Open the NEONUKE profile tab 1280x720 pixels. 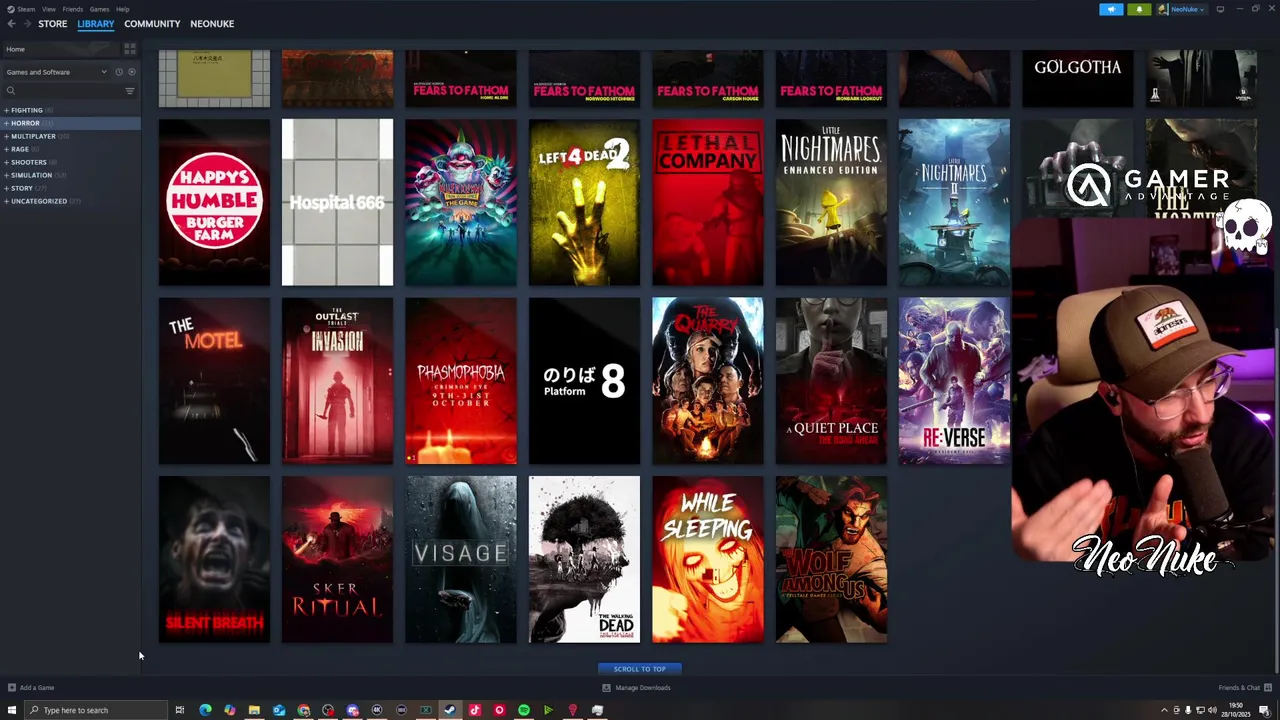click(212, 24)
